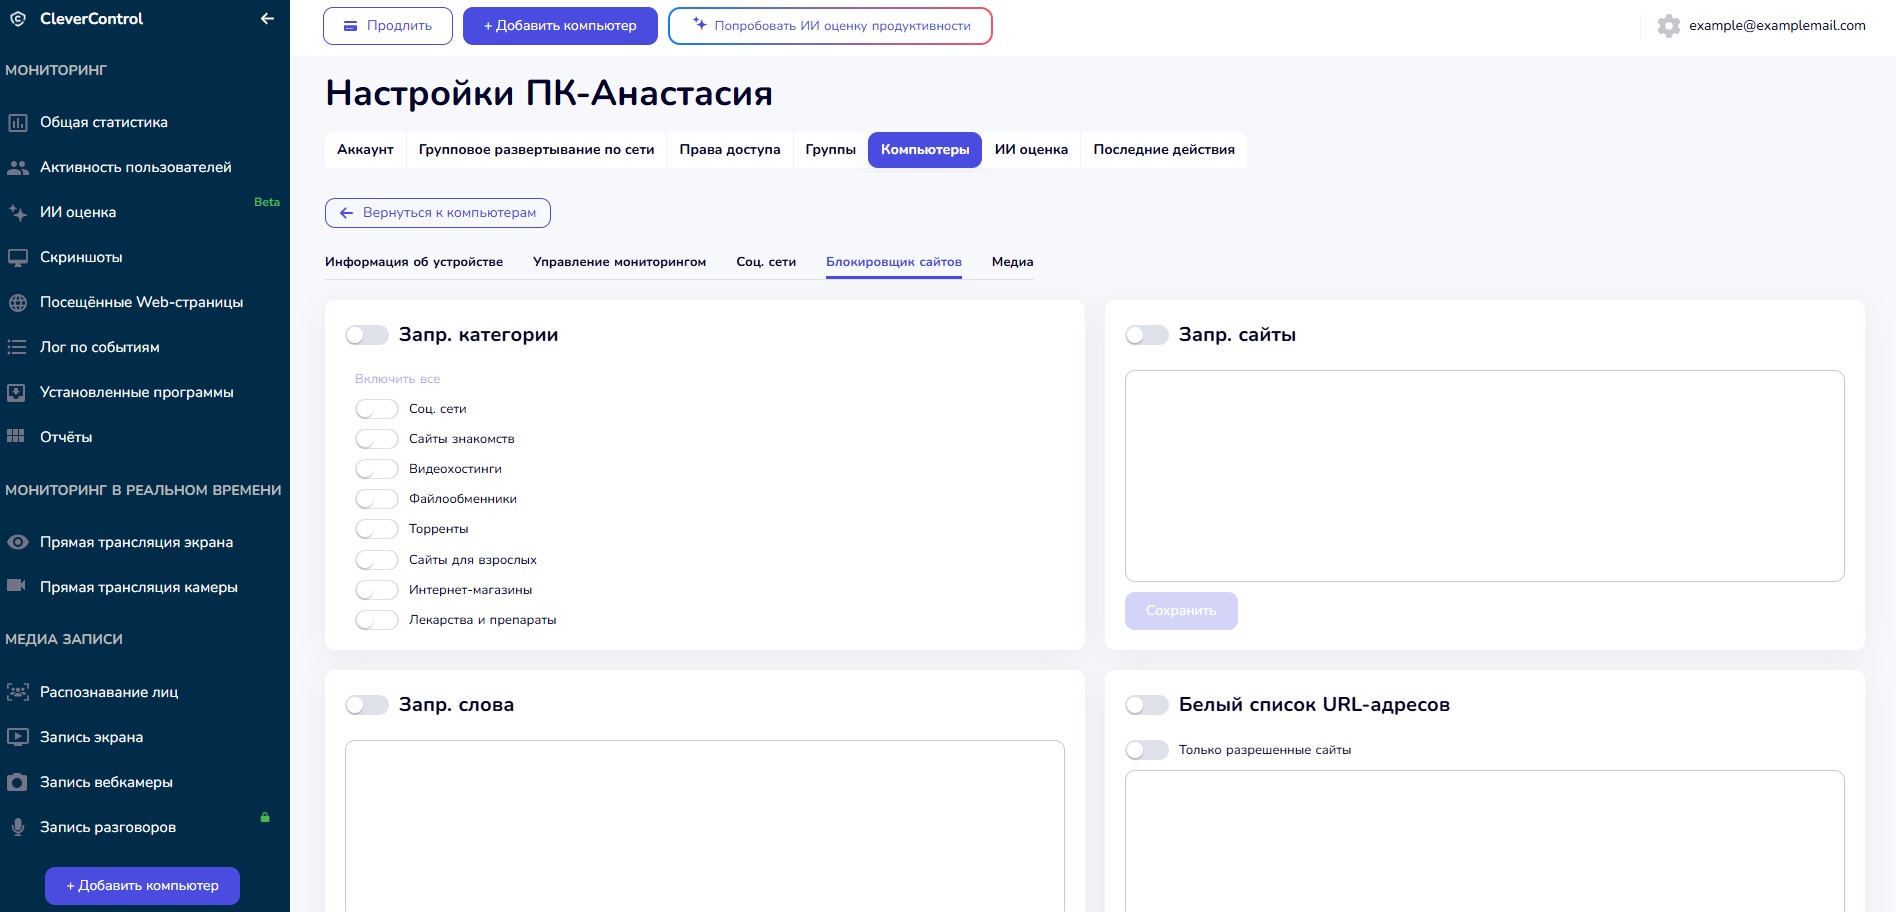The height and width of the screenshot is (912, 1896).
Task: Open the Reports grid icon
Action: 16,437
